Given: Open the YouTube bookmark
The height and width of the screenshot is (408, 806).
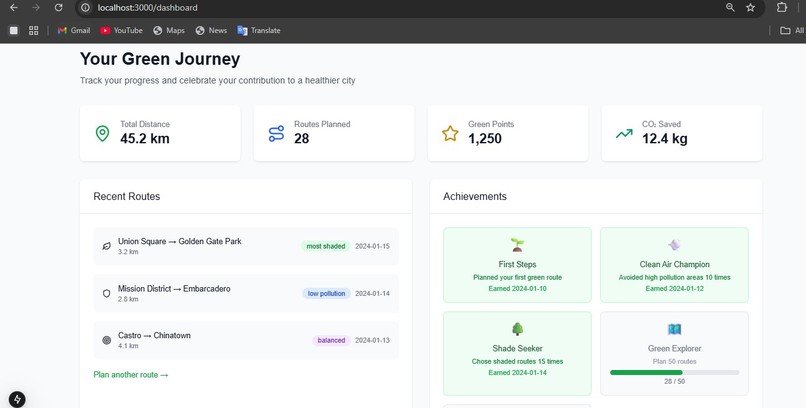Looking at the screenshot, I should [x=121, y=30].
